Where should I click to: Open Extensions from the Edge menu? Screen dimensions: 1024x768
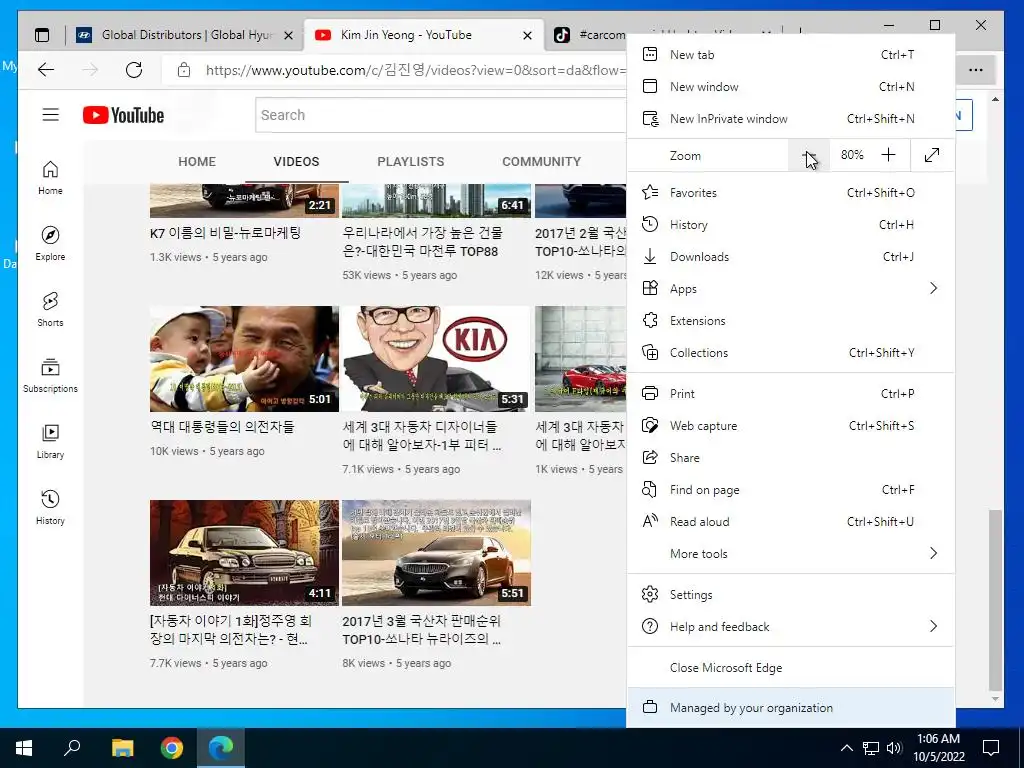pos(790,321)
